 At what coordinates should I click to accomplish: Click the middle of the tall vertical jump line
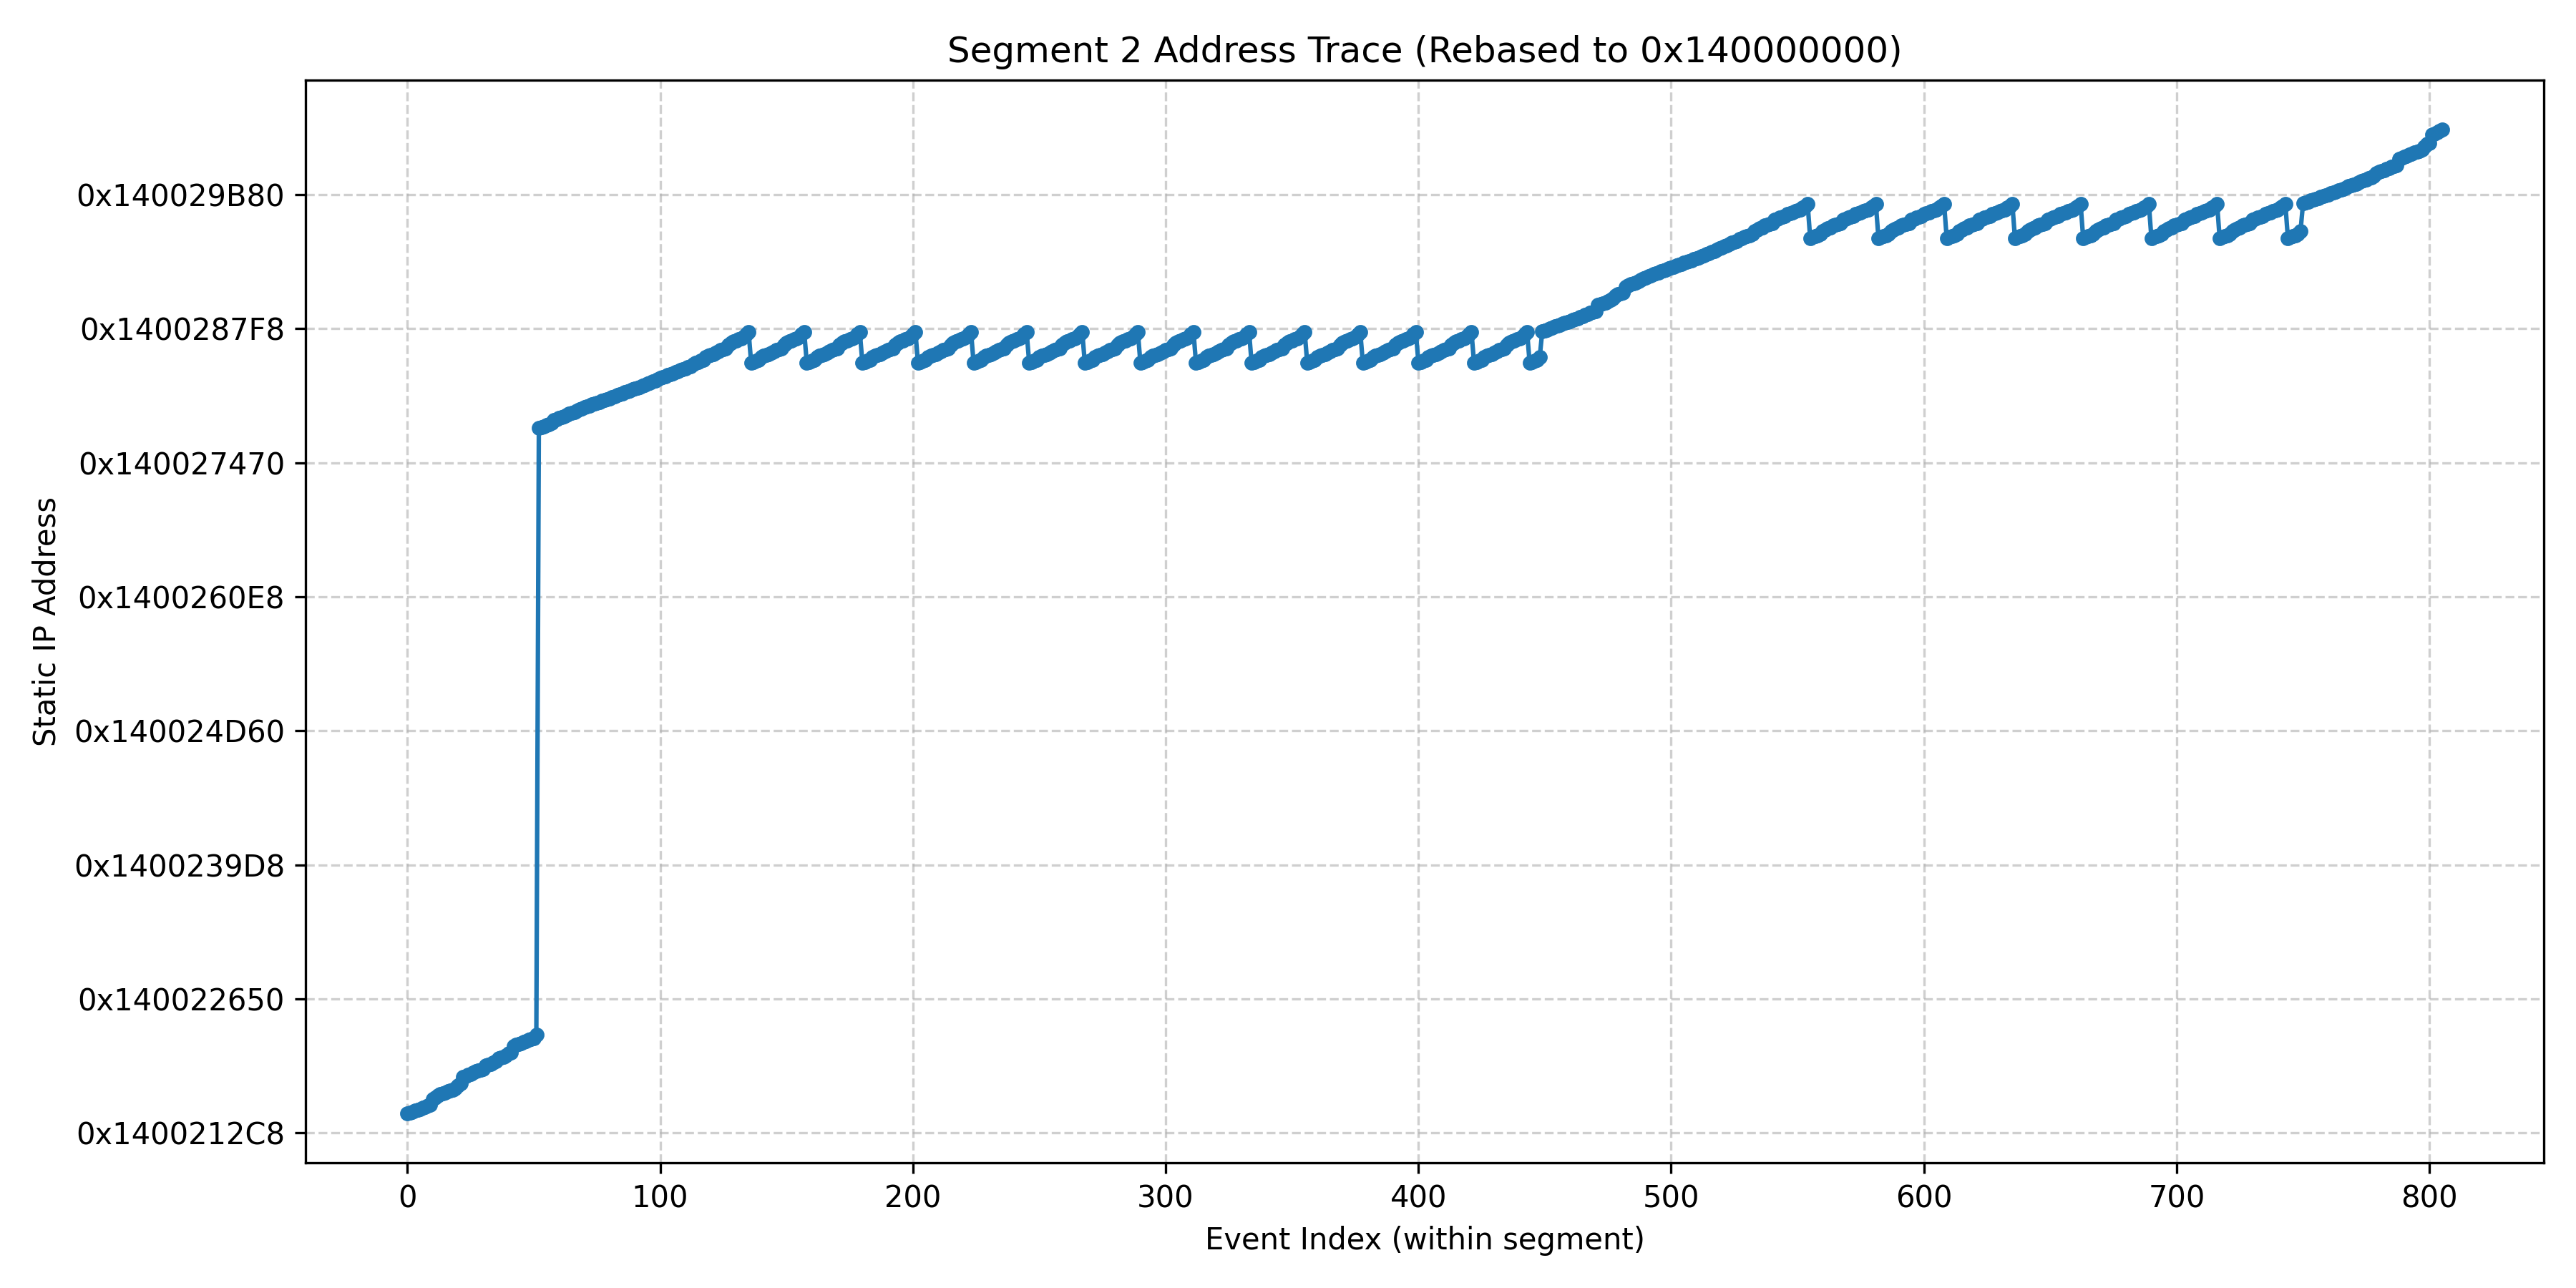[538, 730]
